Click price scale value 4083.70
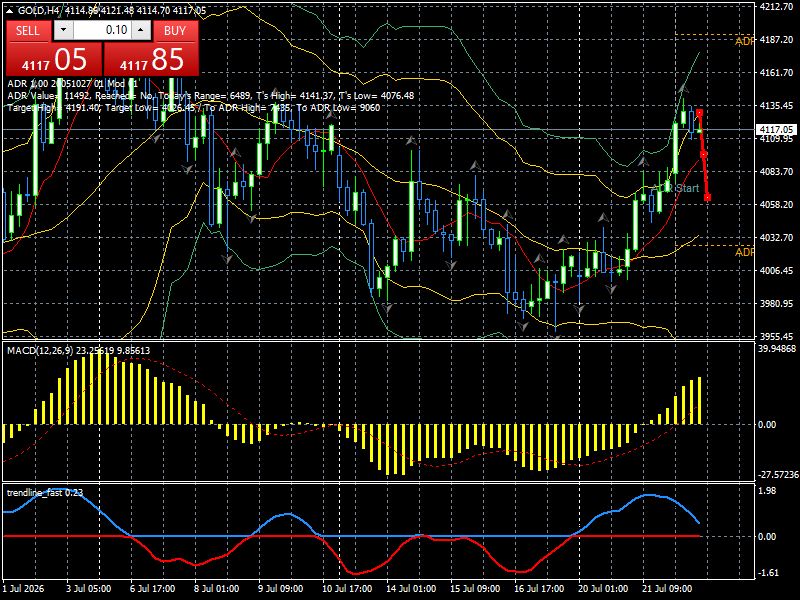The height and width of the screenshot is (600, 800). click(776, 171)
